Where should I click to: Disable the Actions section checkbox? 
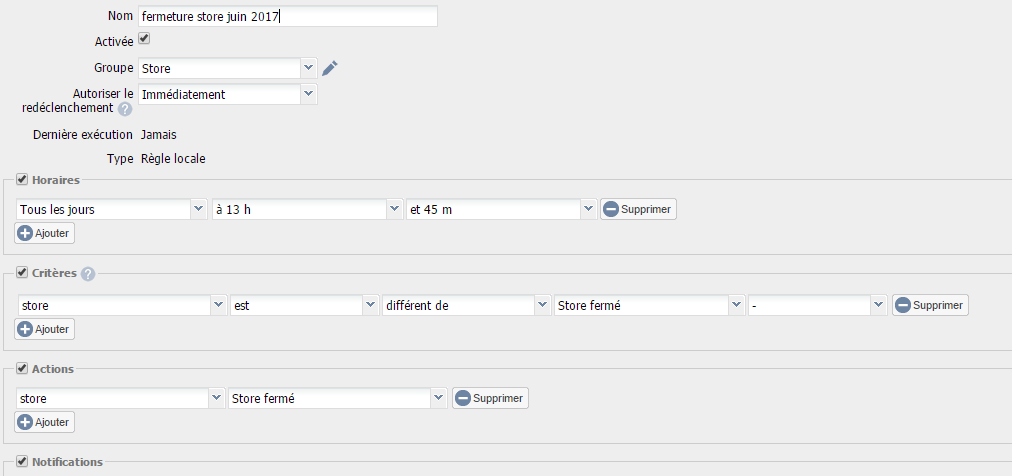coord(22,369)
